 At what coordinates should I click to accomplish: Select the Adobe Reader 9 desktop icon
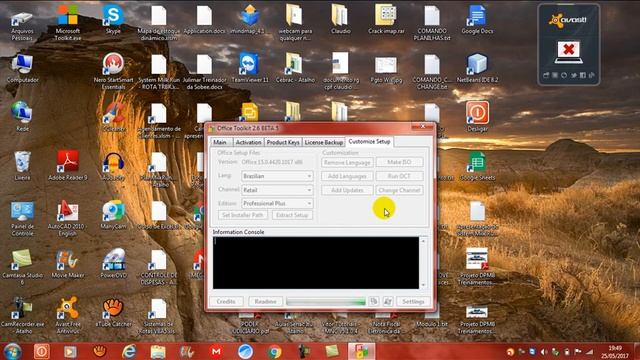(68, 165)
